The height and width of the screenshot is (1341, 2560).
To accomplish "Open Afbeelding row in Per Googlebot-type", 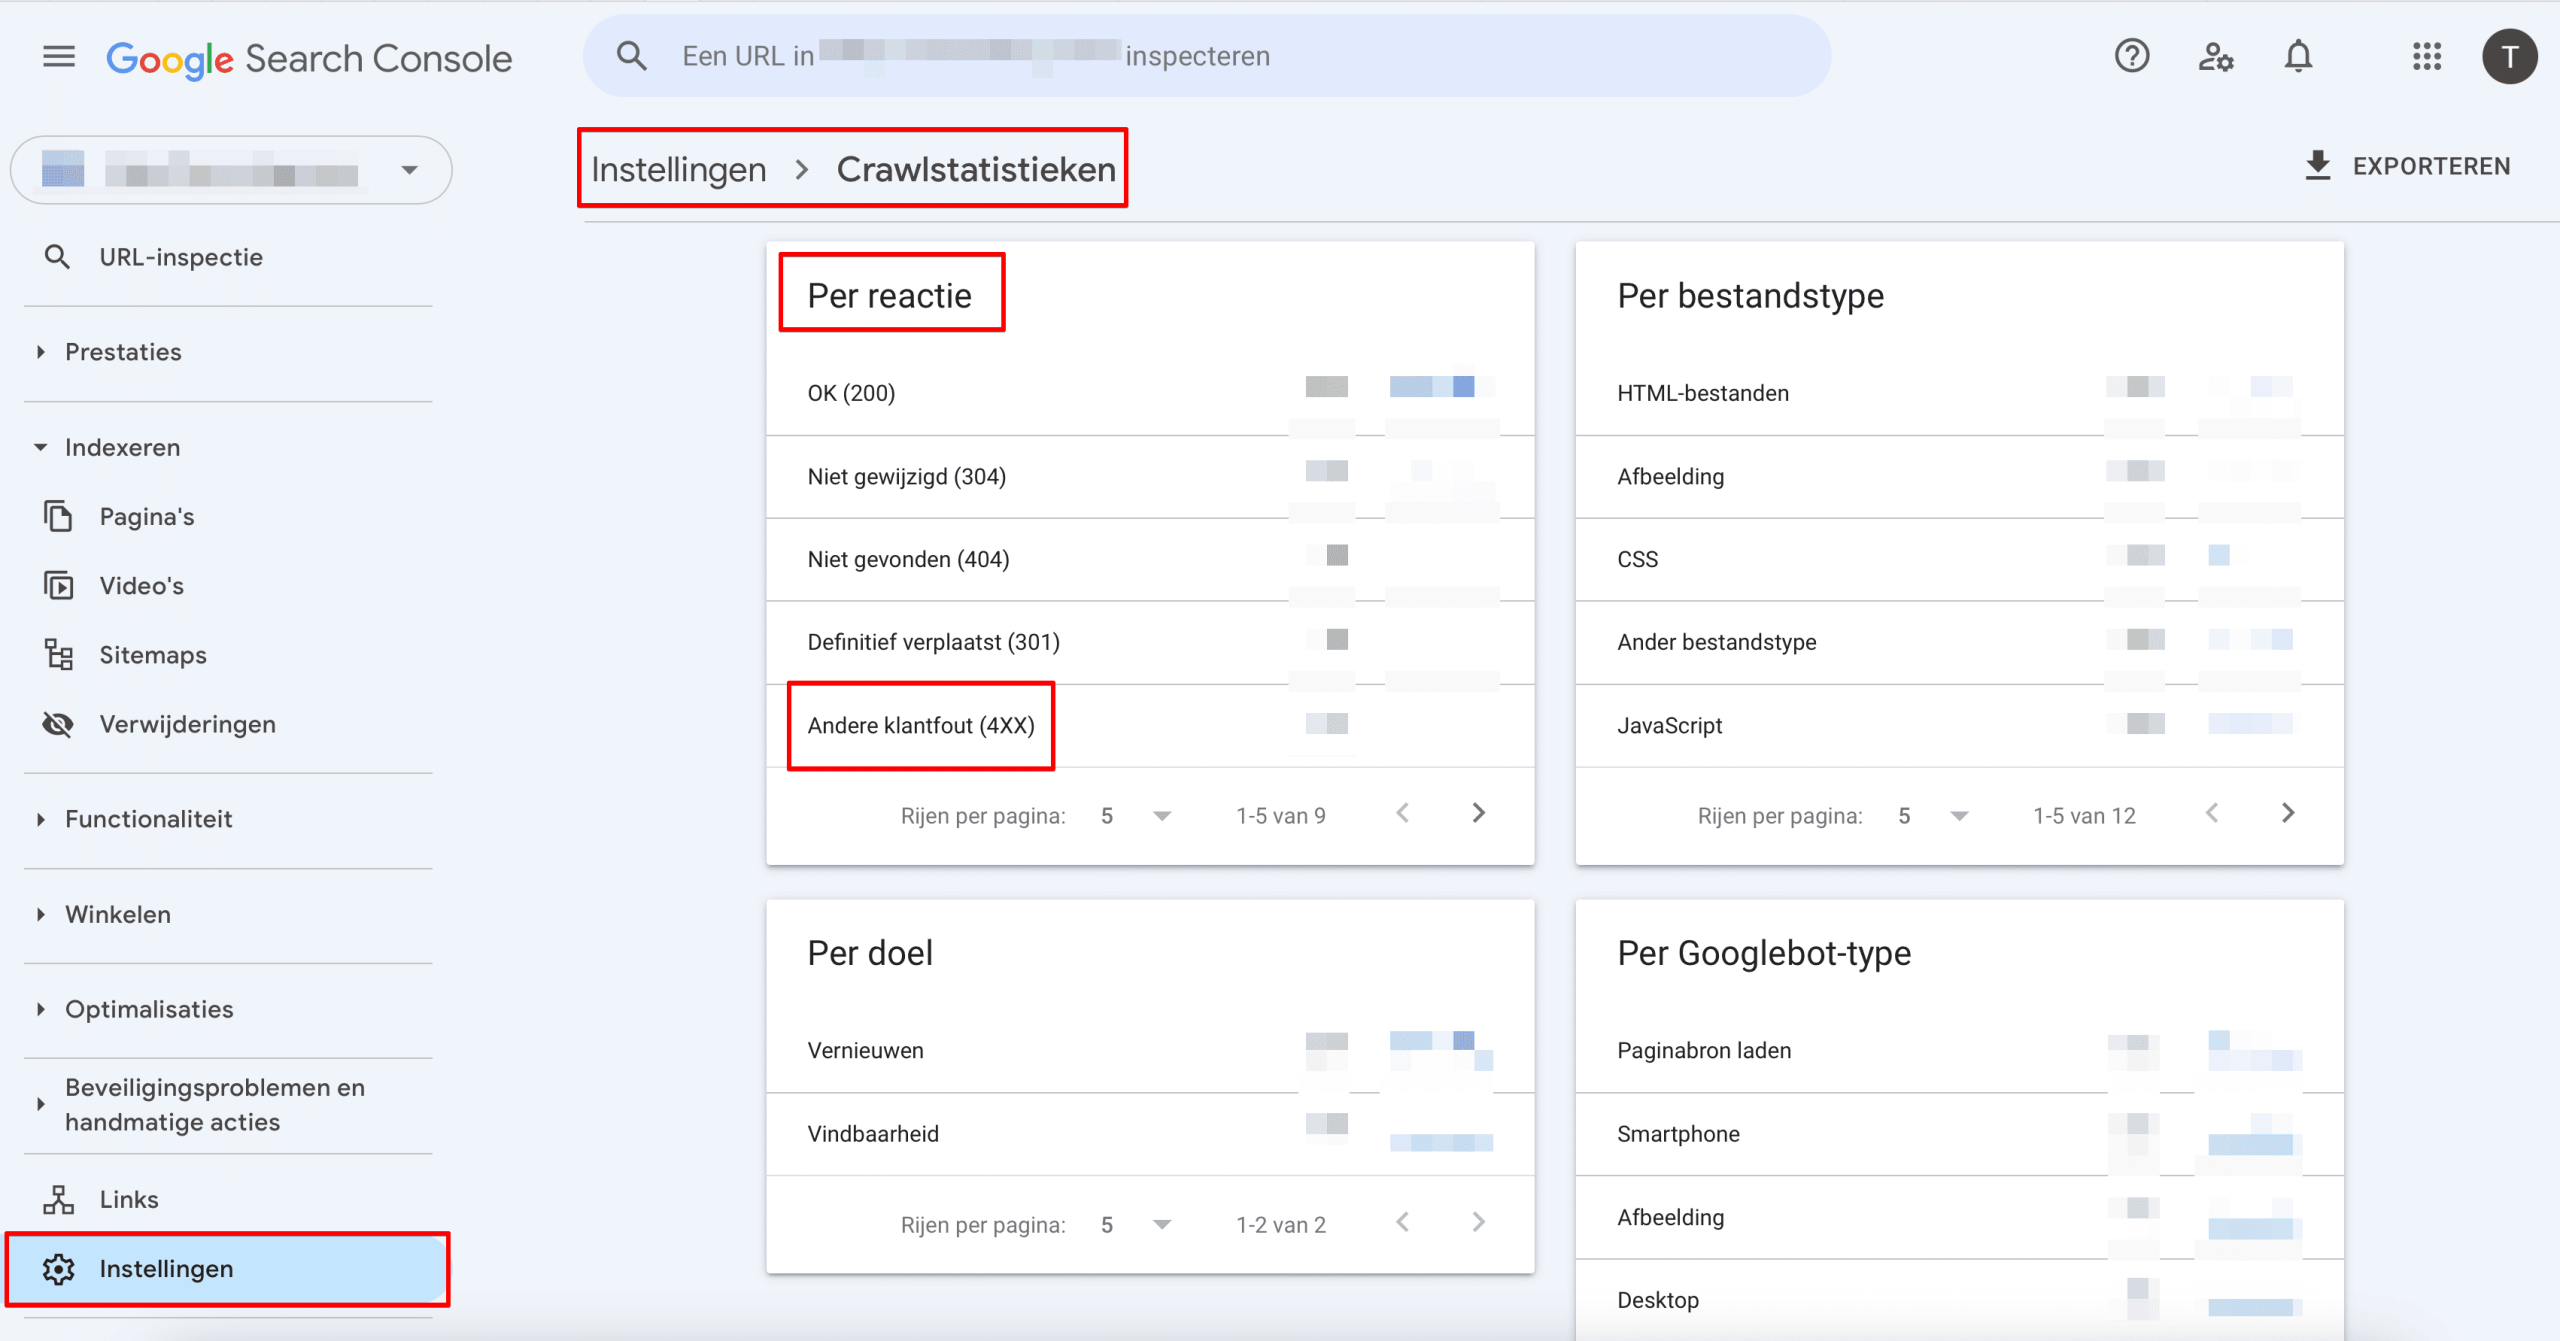I will click(x=1959, y=1217).
